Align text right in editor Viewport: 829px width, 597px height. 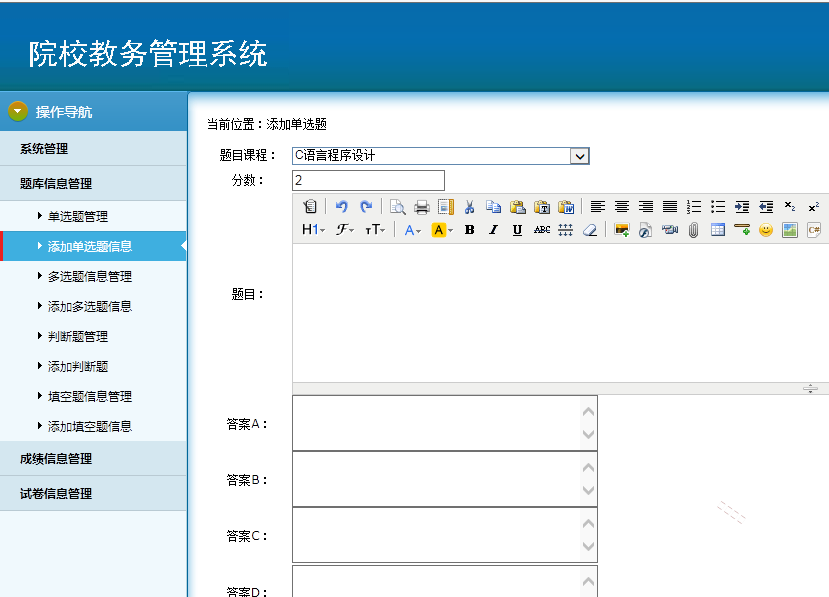pyautogui.click(x=646, y=207)
